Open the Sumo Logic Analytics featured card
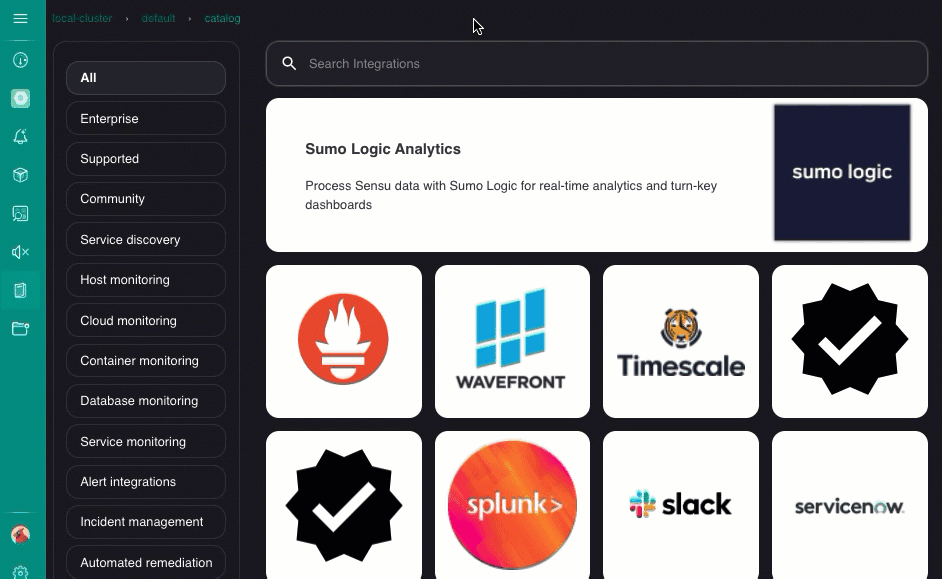The height and width of the screenshot is (579, 942). coord(597,175)
